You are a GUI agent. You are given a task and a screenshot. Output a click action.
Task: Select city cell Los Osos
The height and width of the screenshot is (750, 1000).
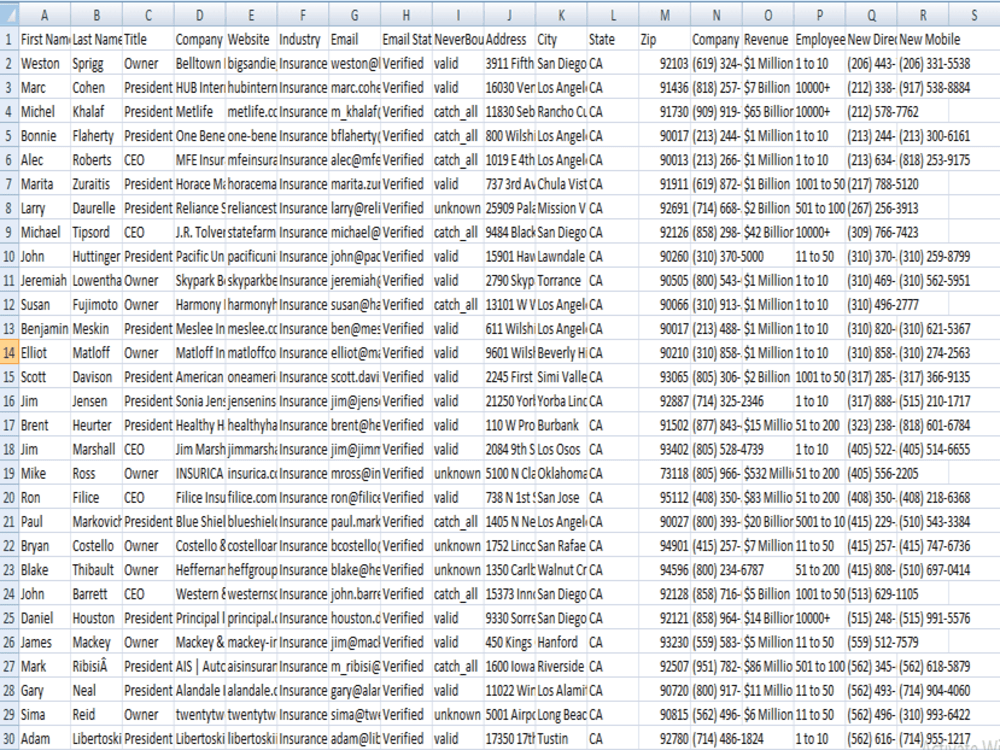coord(561,450)
